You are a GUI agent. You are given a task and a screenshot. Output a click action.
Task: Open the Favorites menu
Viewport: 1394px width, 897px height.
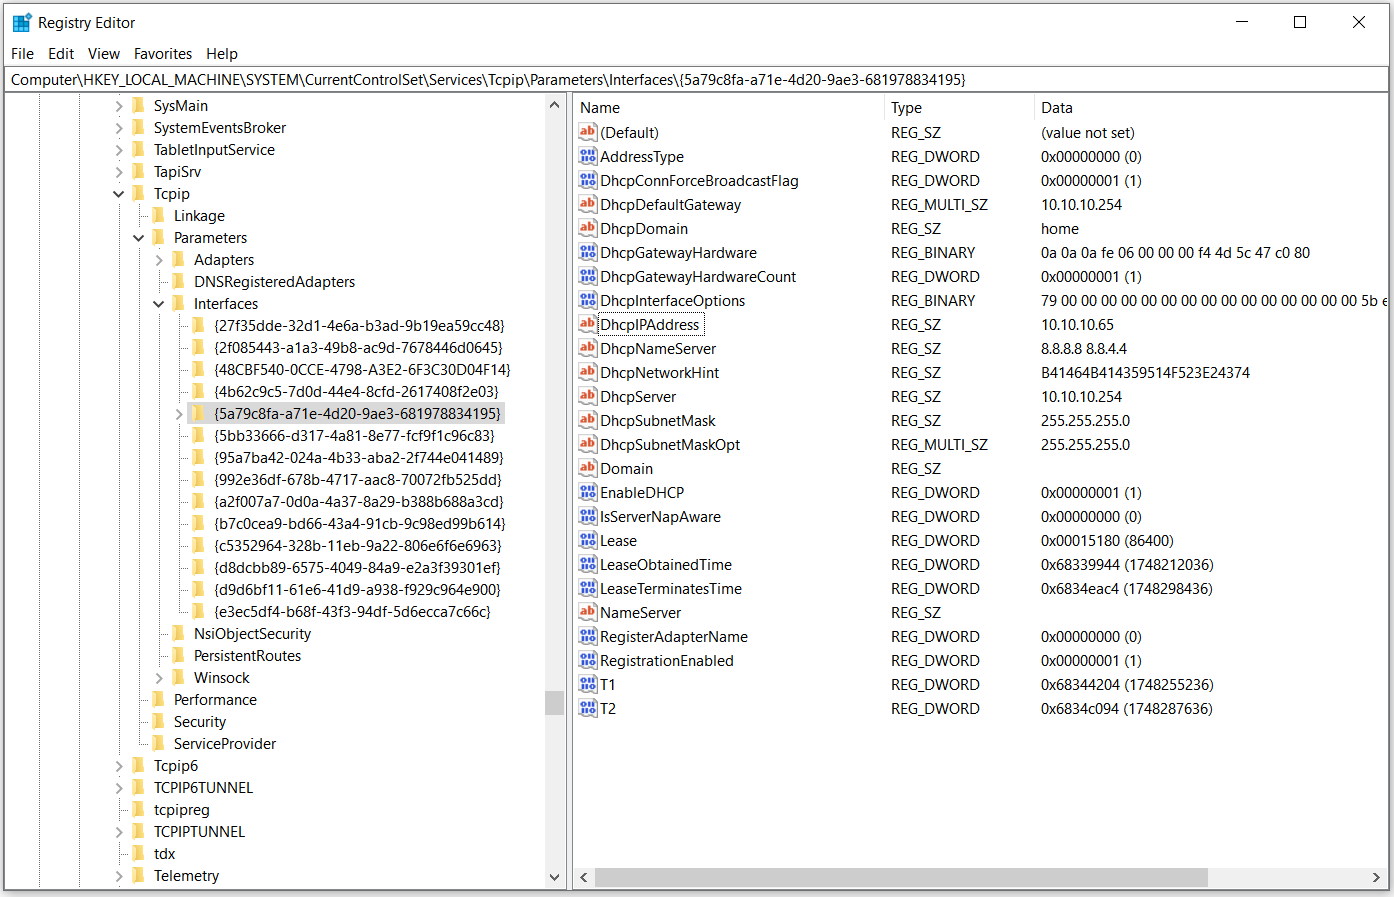(x=163, y=54)
